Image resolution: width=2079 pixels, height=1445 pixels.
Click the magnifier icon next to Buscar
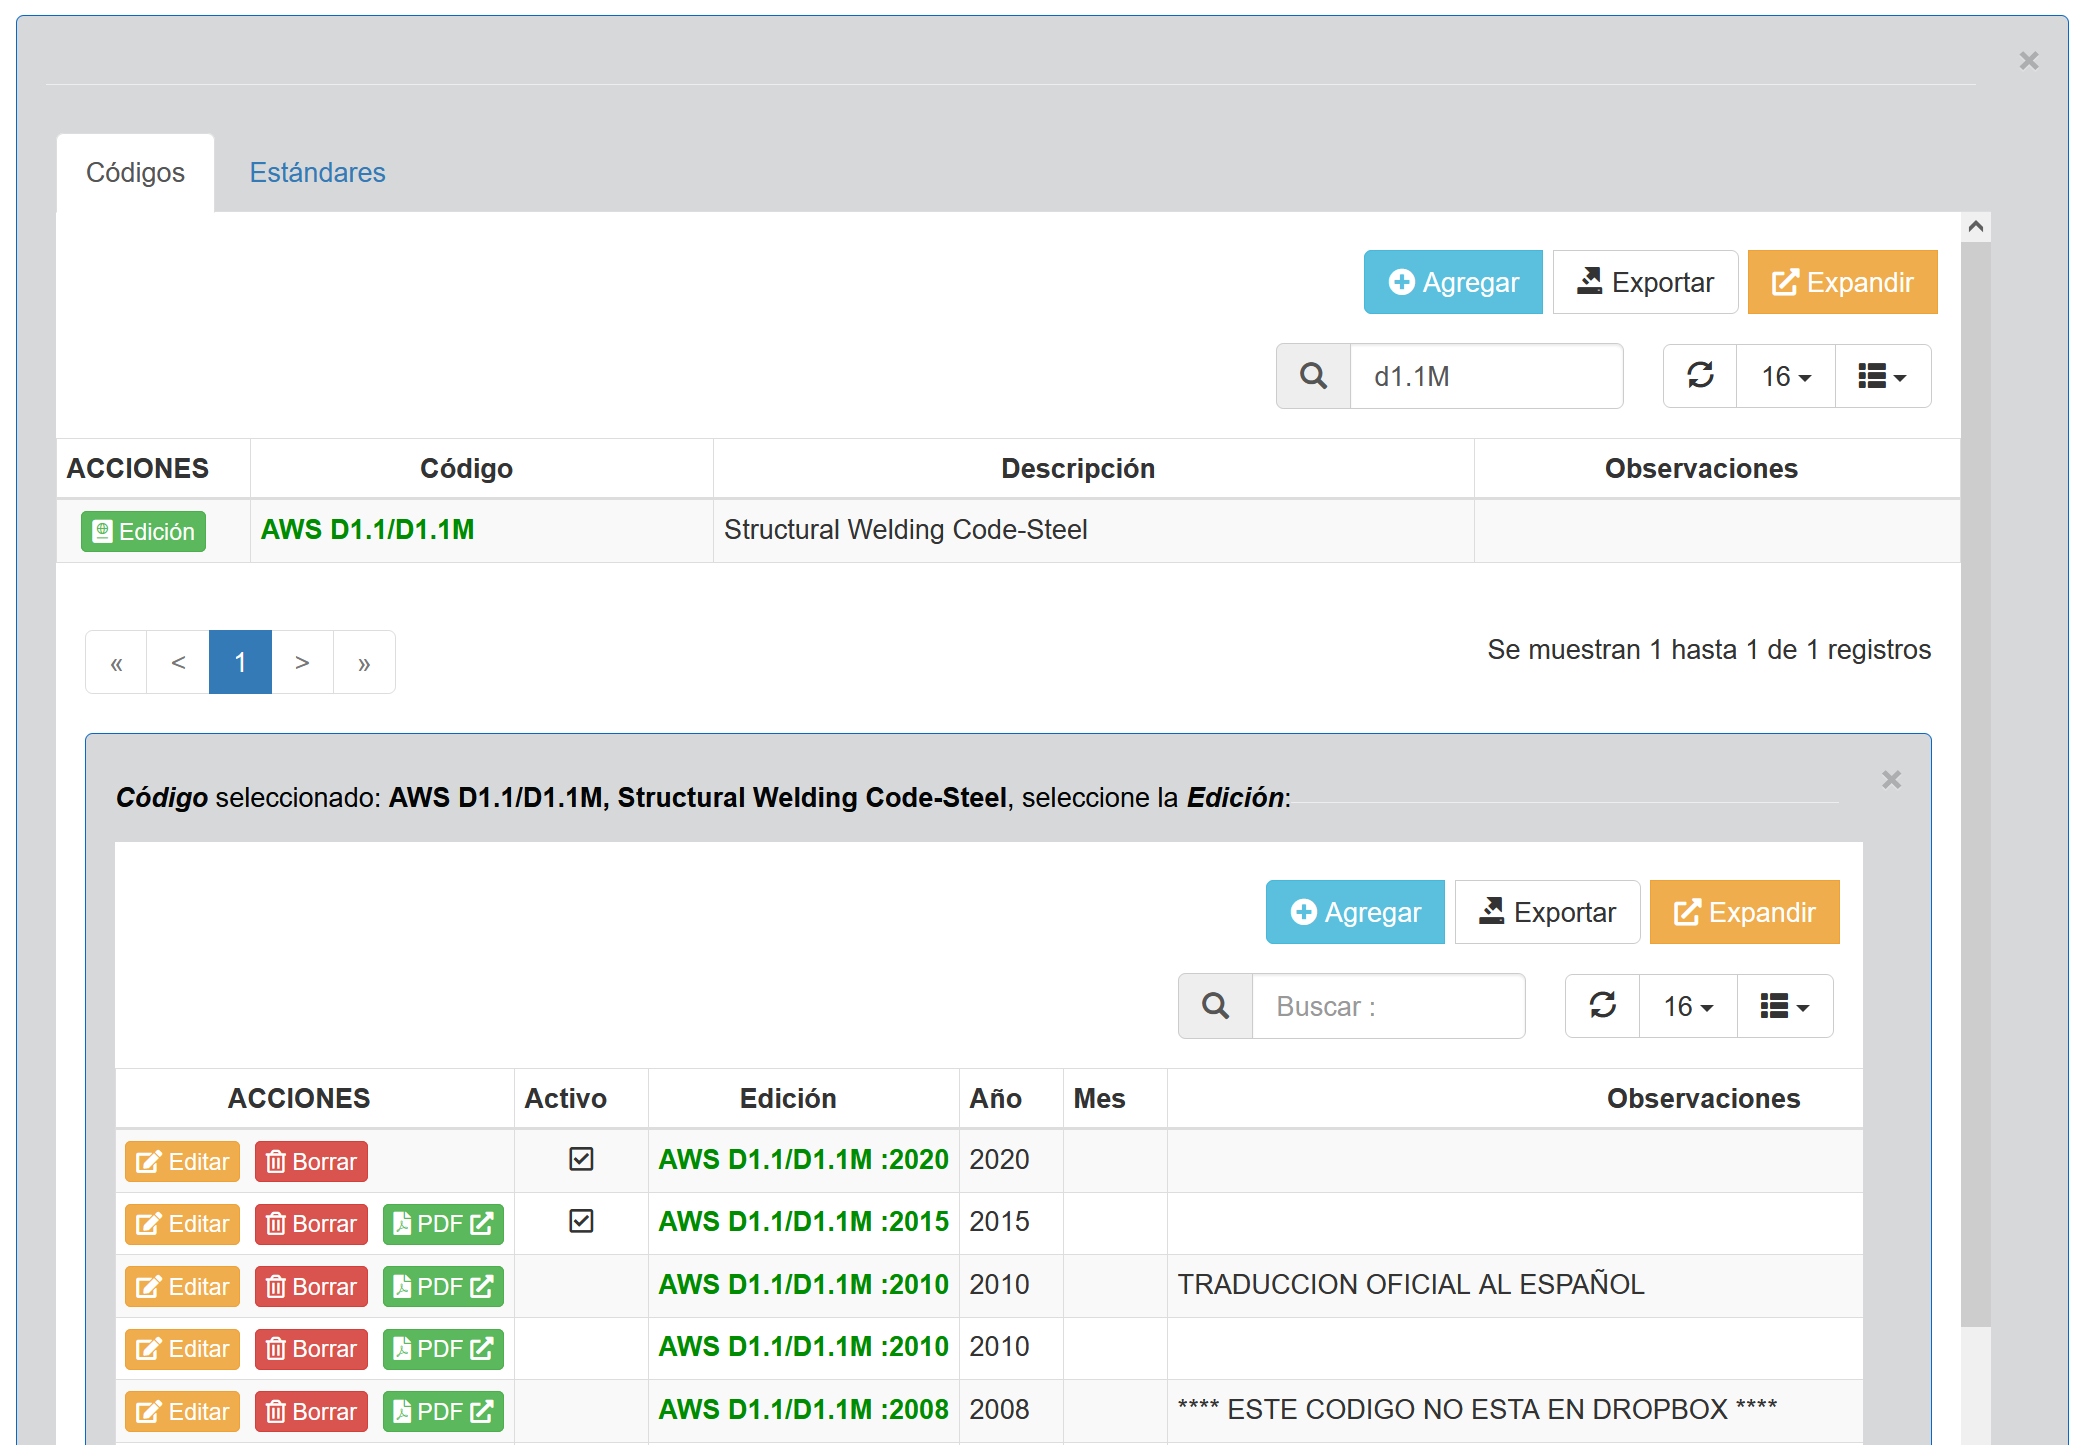1215,1006
